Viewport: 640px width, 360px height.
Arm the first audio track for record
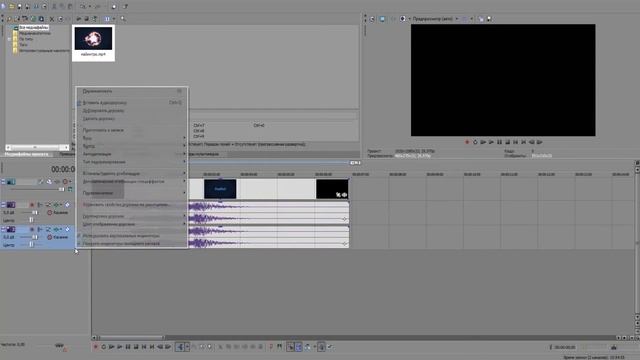pyautogui.click(x=32, y=205)
